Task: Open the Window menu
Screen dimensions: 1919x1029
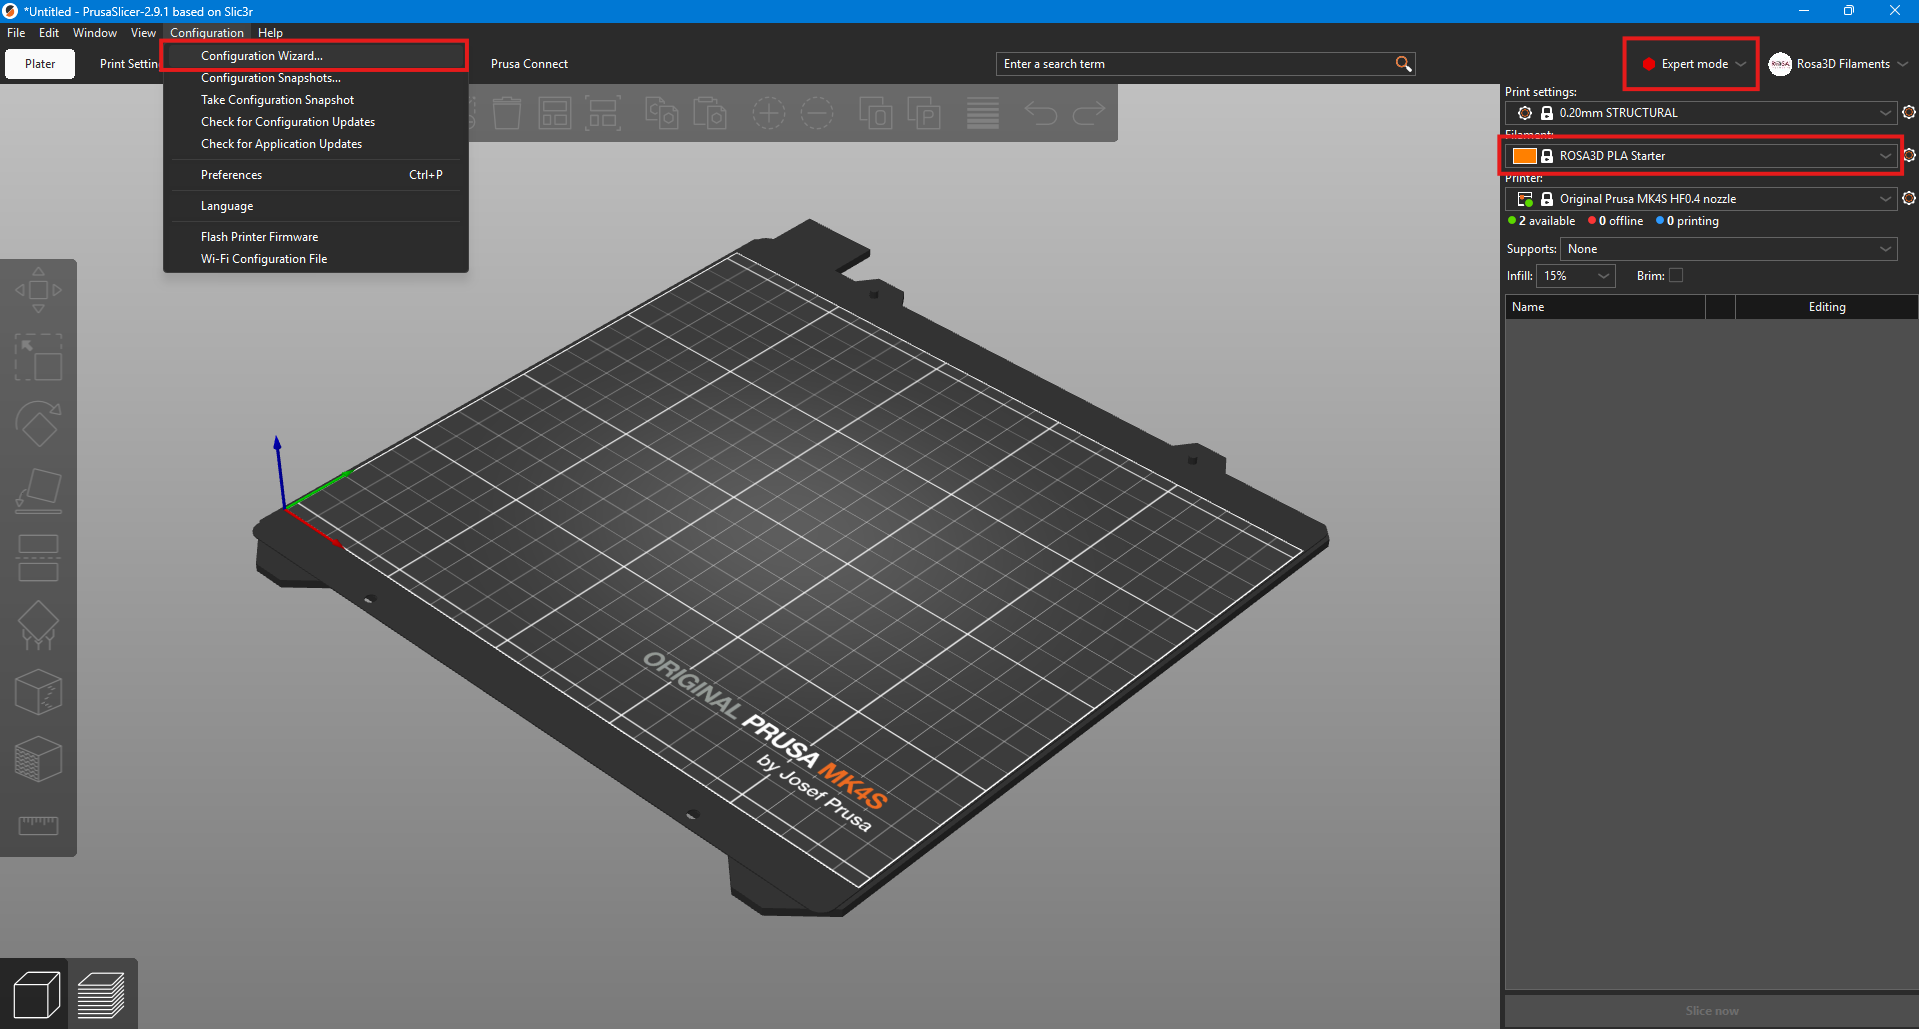Action: point(95,33)
